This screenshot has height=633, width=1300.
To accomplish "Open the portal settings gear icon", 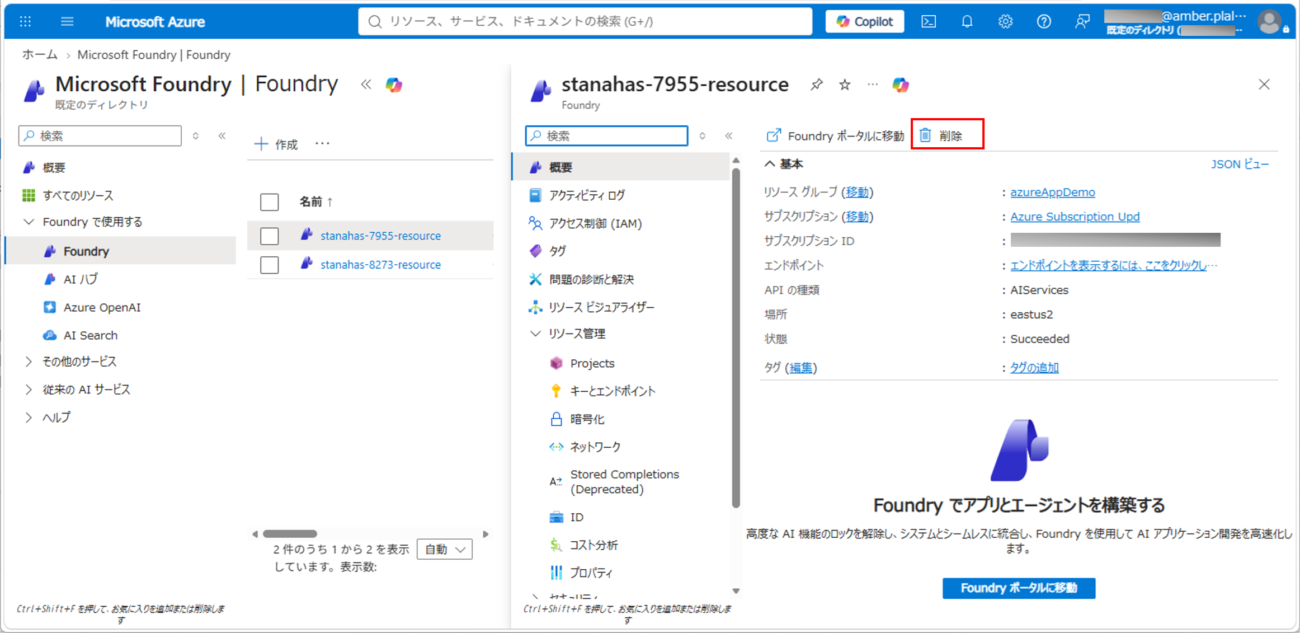I will coord(1006,21).
